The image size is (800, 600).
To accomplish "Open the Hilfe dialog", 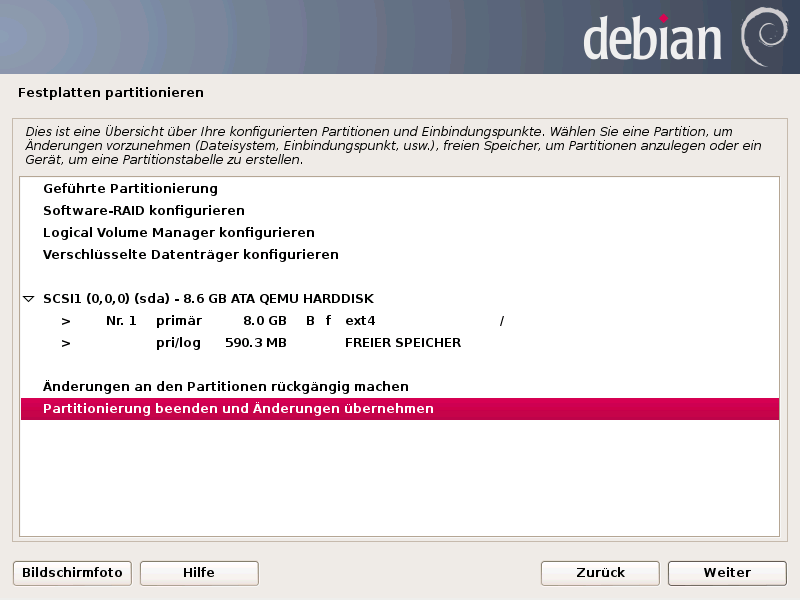I will 199,573.
